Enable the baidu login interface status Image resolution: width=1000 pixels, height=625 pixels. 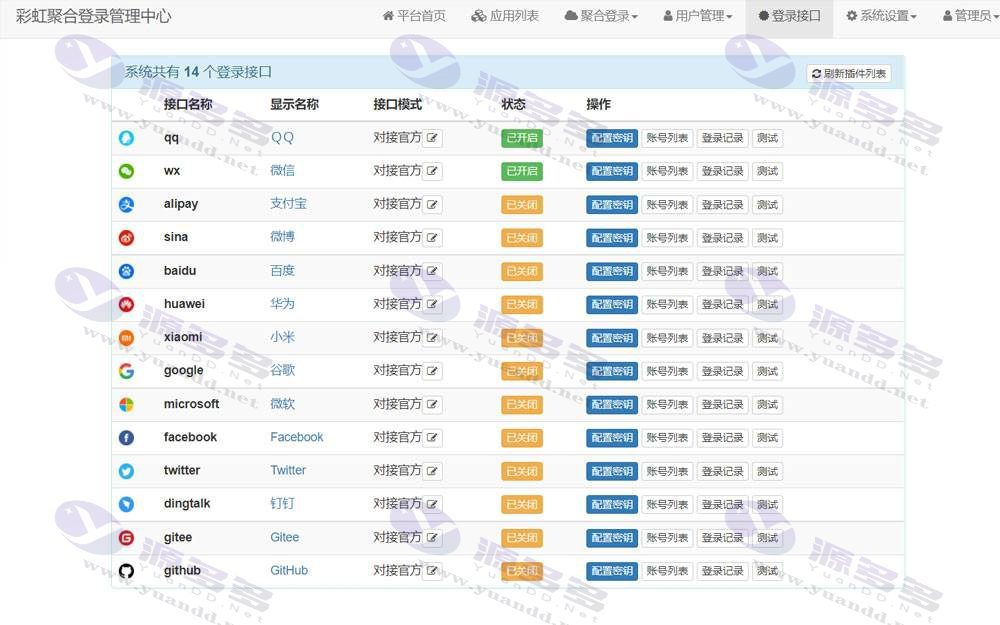[522, 271]
